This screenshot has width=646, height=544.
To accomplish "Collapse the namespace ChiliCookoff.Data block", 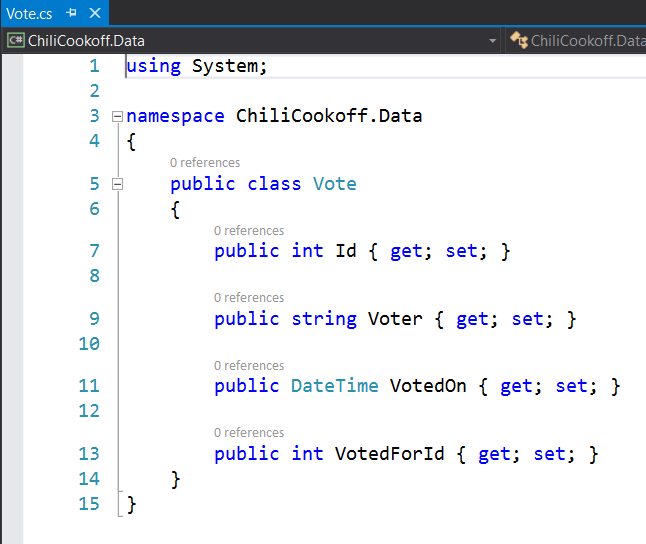I will [x=118, y=116].
